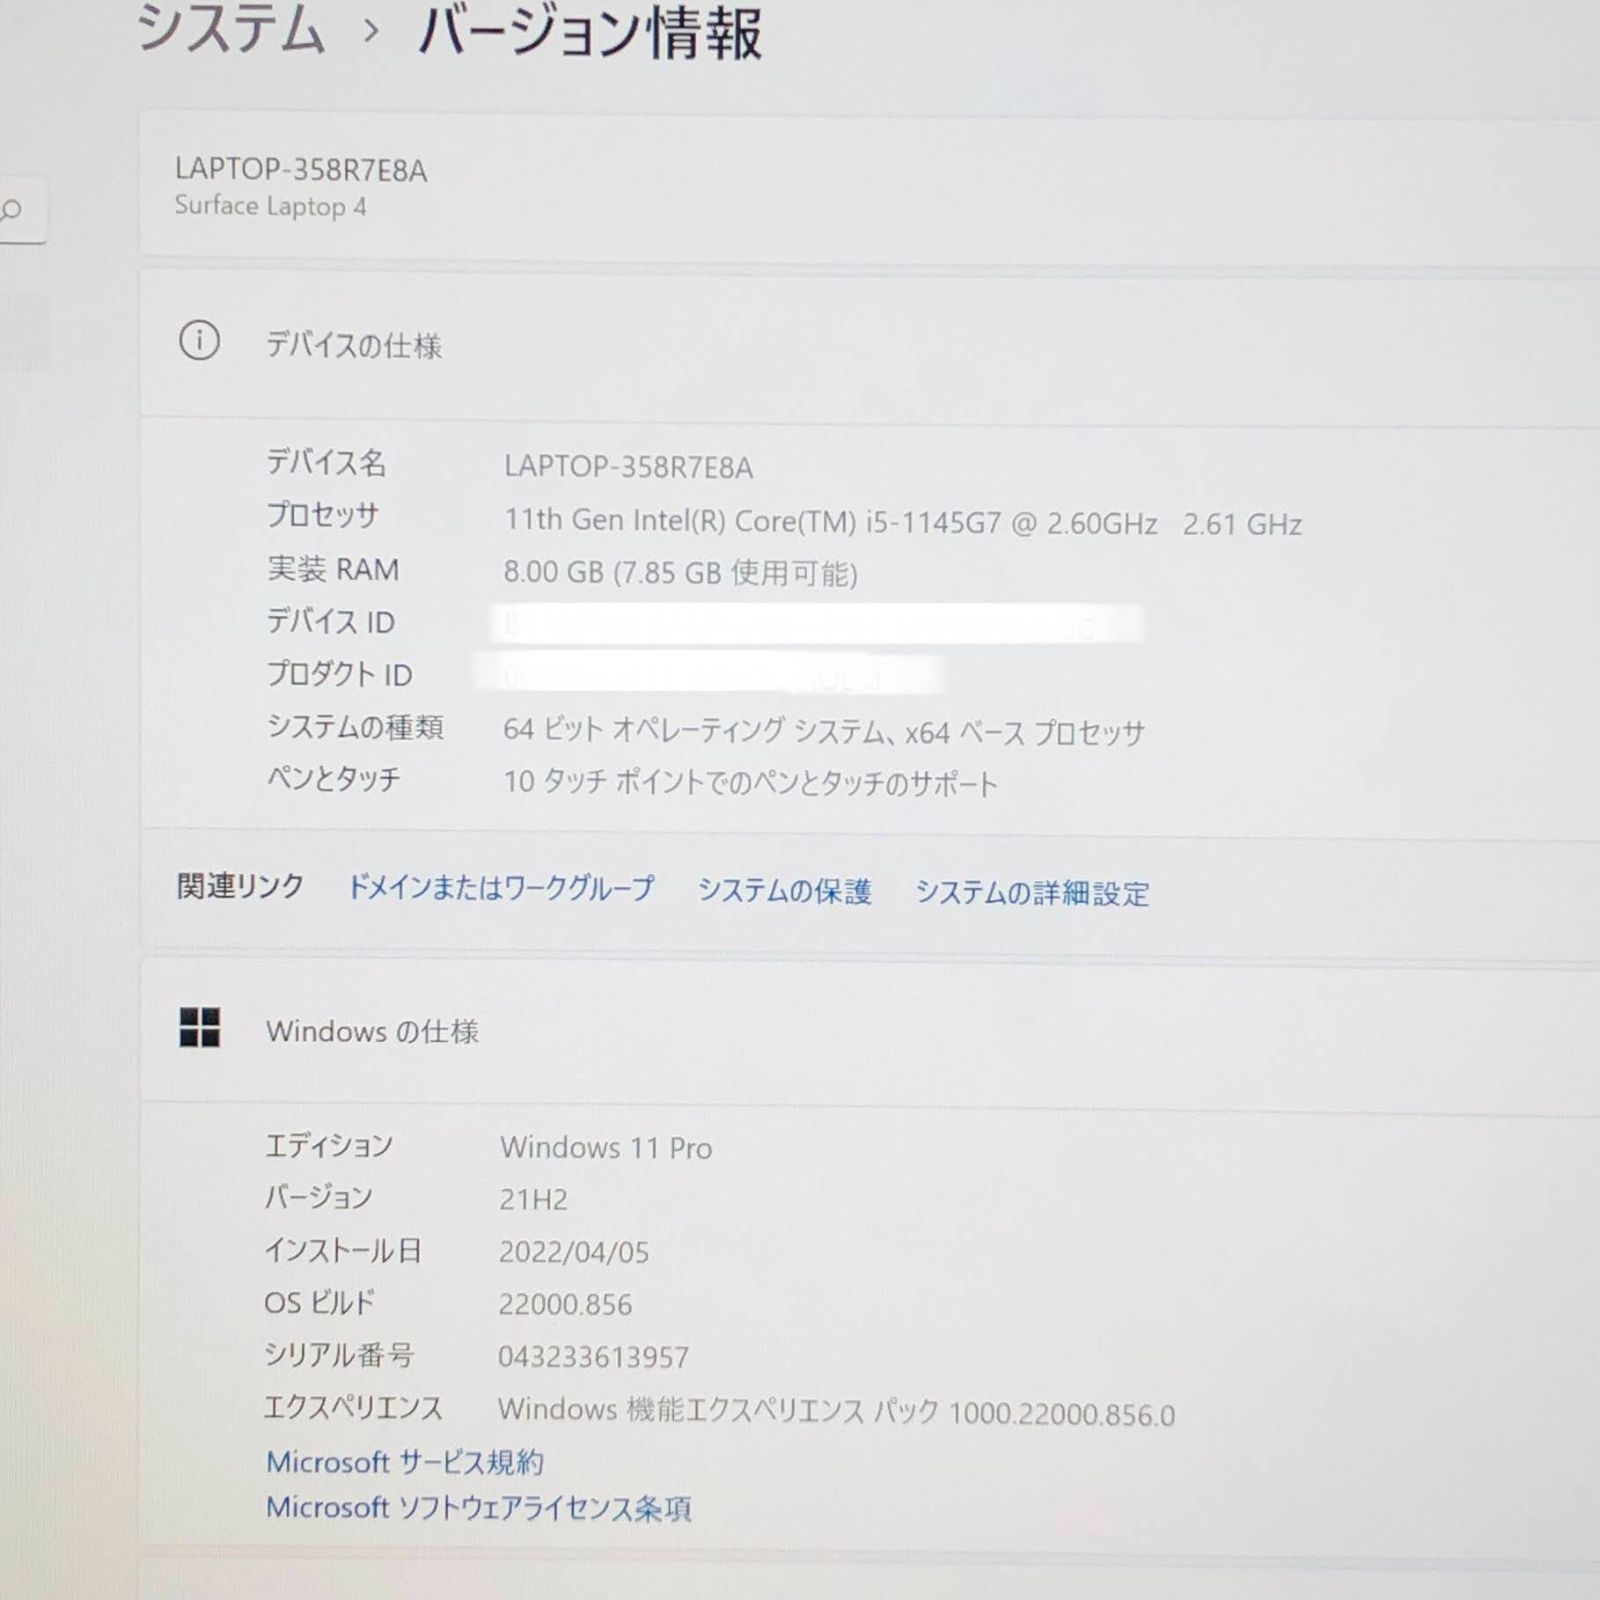Open Microsoft ソフトウェアライセンス条項 link
The width and height of the screenshot is (1600, 1600).
coord(478,1508)
